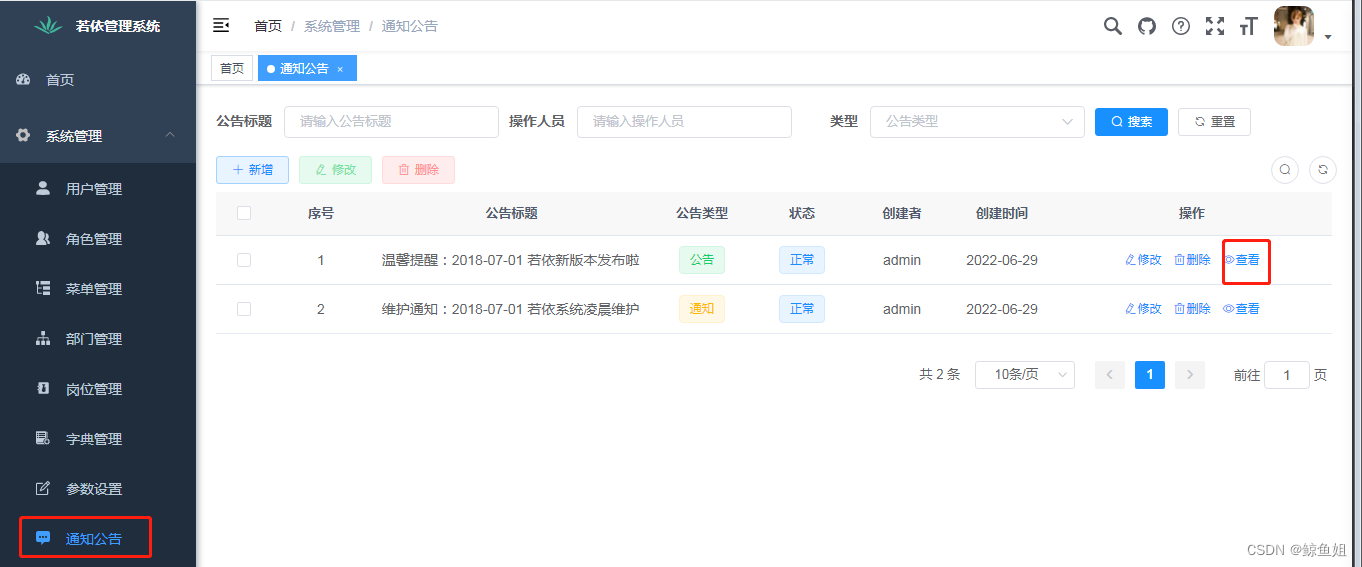Toggle fullscreen mode icon
Image resolution: width=1362 pixels, height=567 pixels.
click(x=1214, y=26)
